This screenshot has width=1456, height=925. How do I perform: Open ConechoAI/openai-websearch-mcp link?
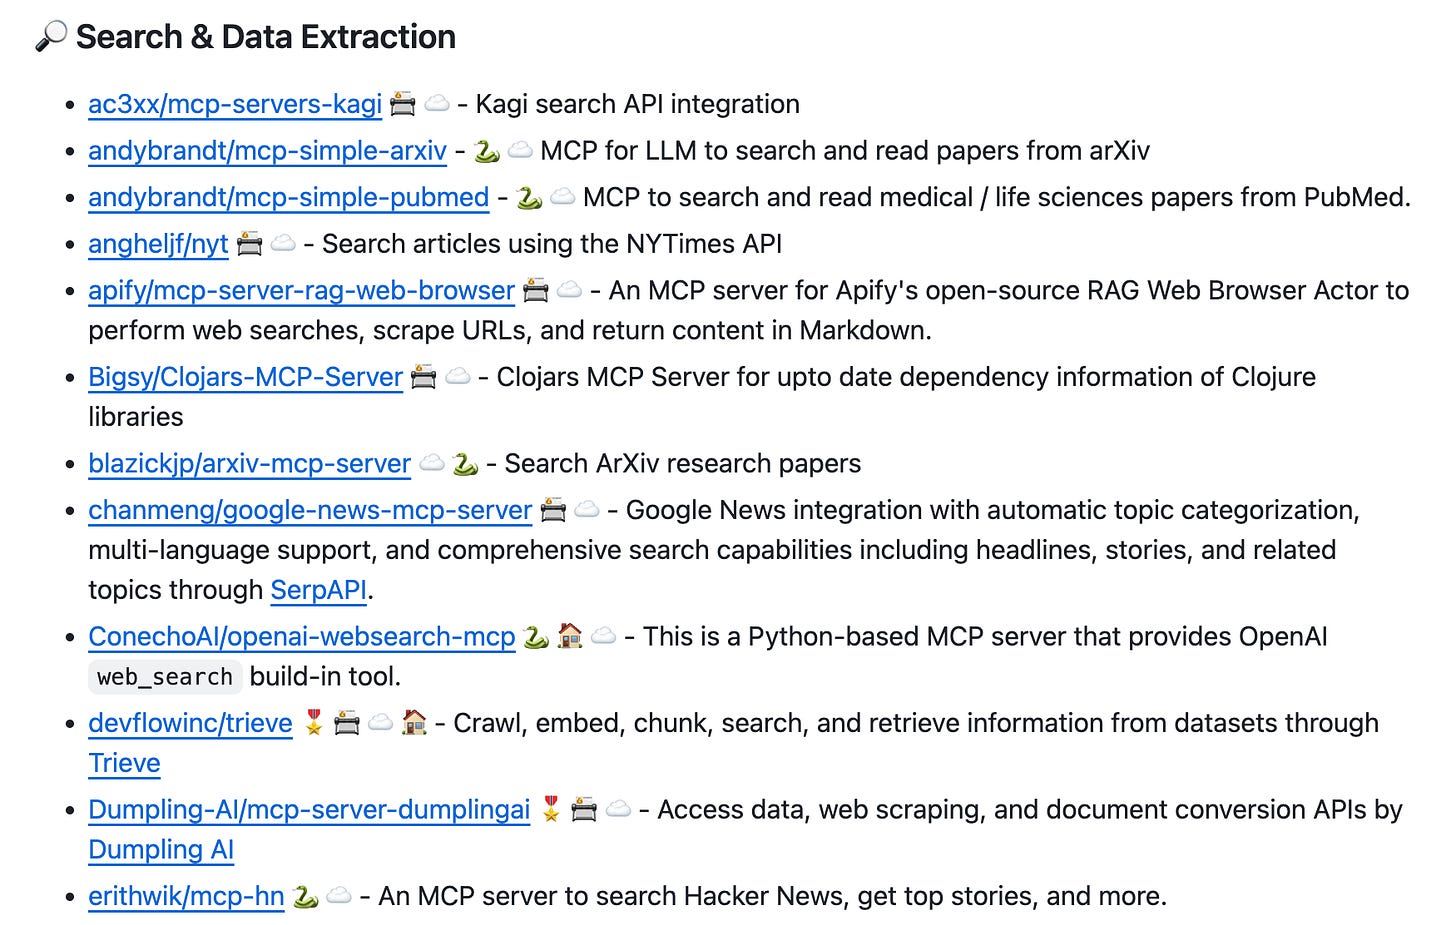pos(301,637)
